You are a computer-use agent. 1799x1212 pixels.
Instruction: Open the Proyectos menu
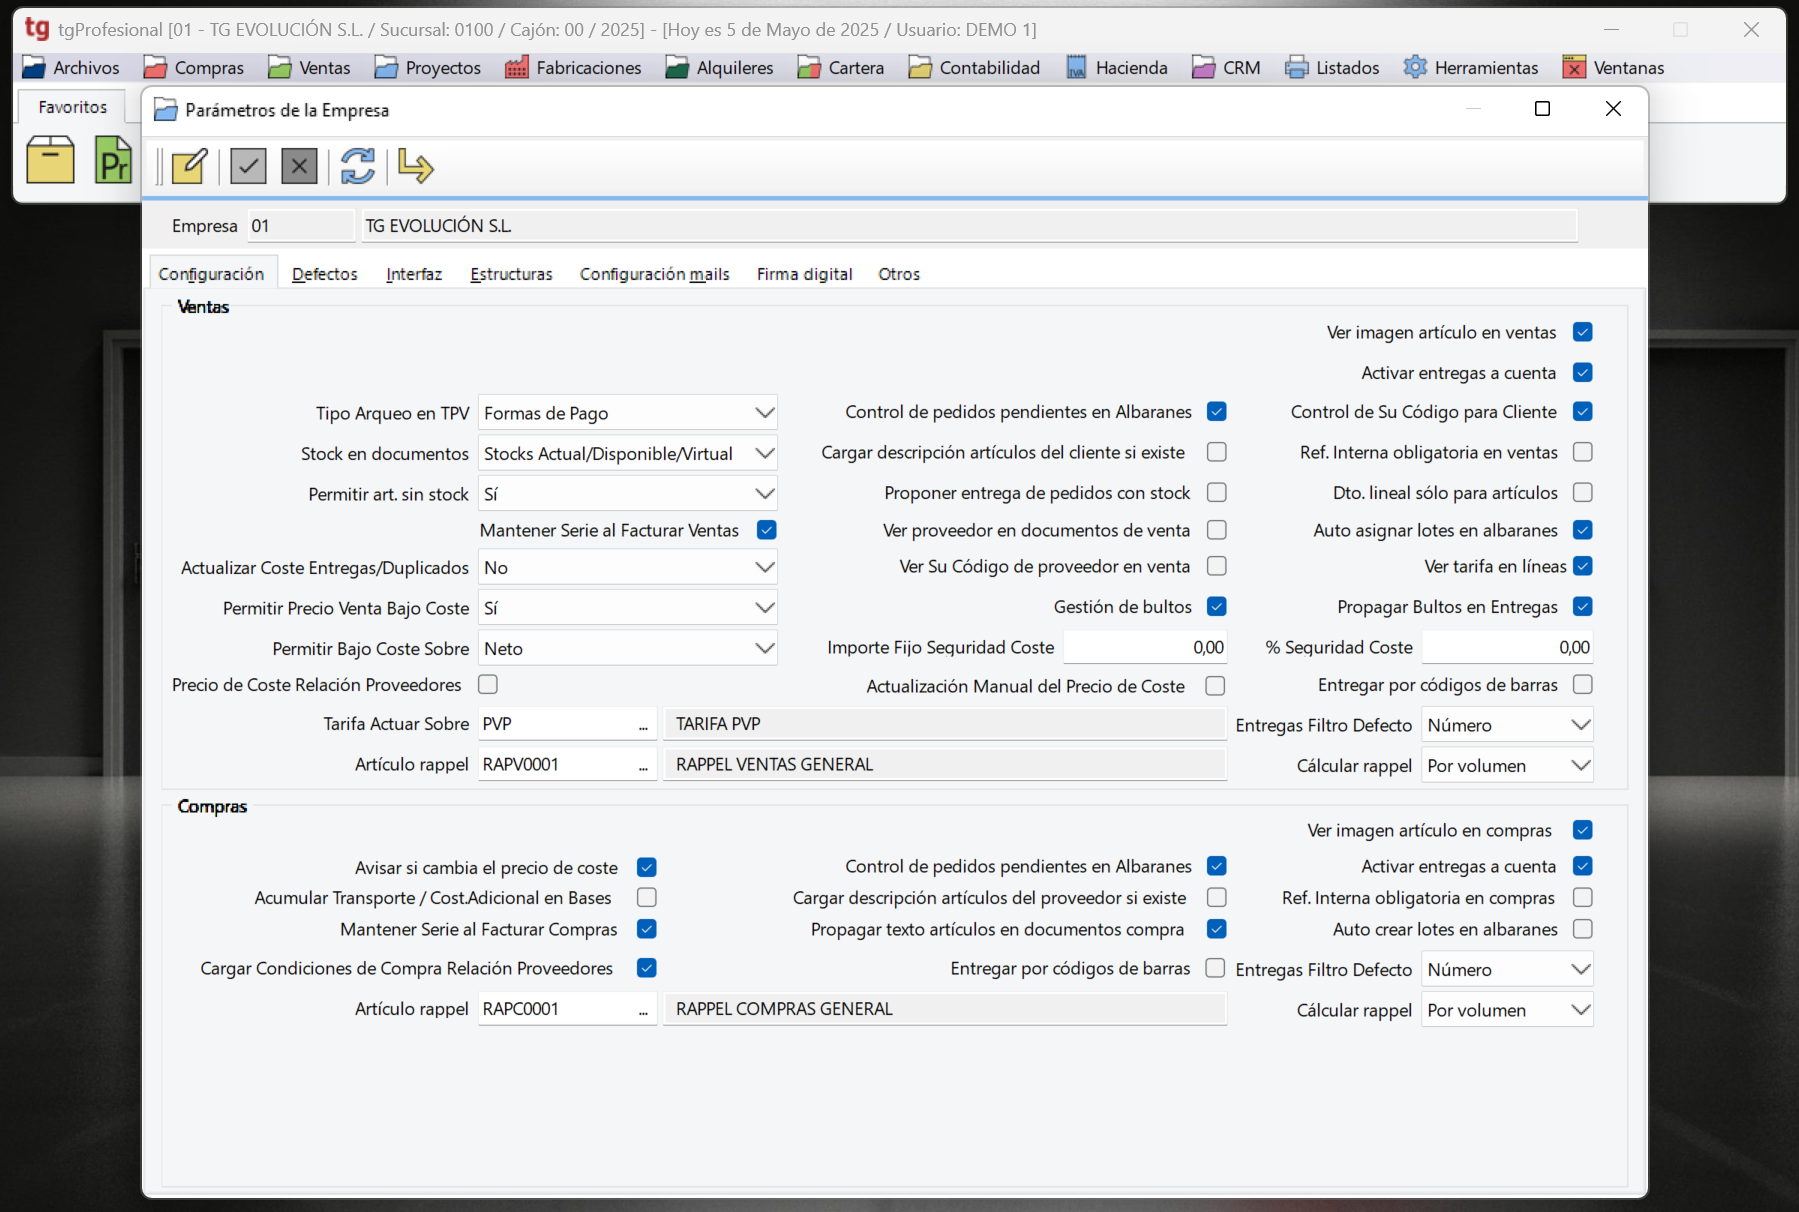coord(428,67)
